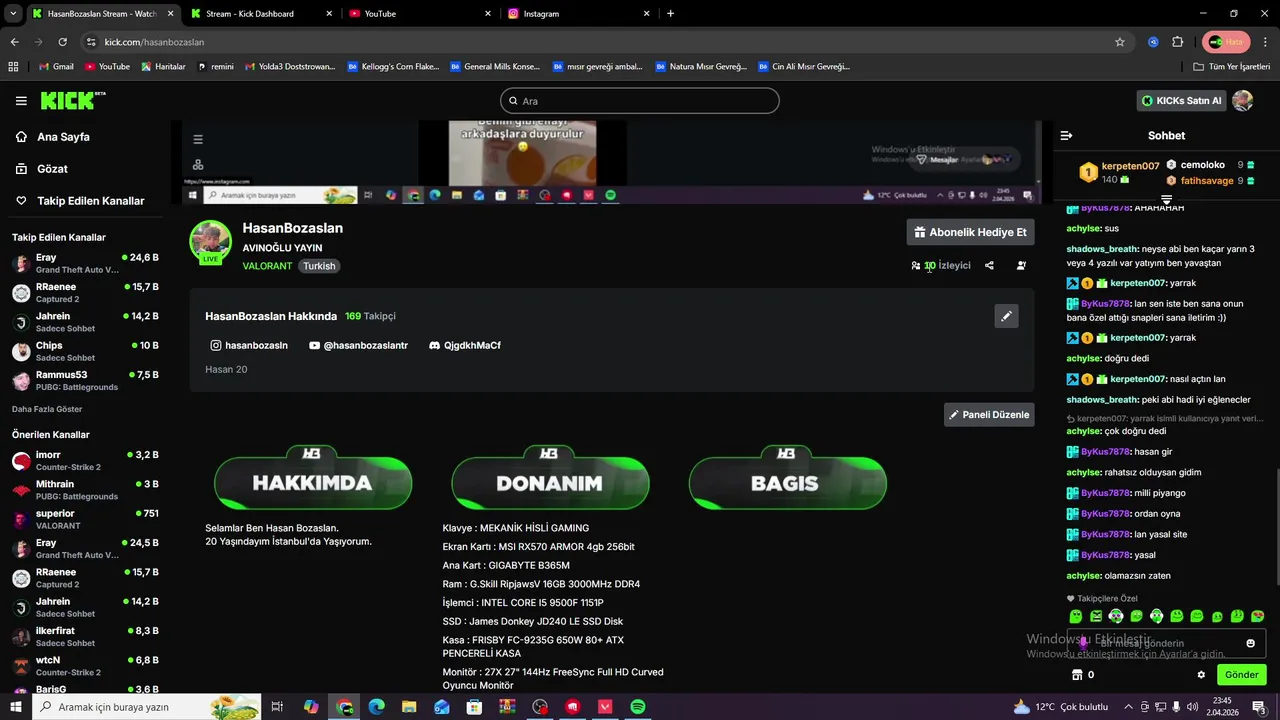The image size is (1280, 720).
Task: Show hidden system tray icons
Action: click(x=1128, y=707)
